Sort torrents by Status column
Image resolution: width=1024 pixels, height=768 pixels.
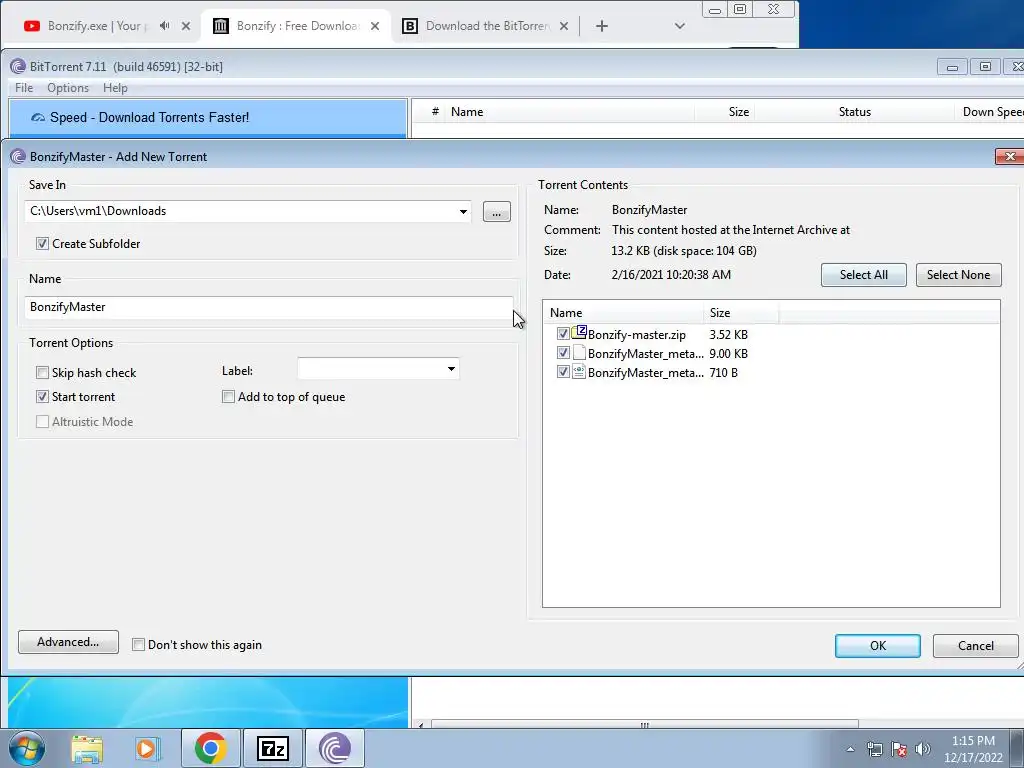[854, 112]
